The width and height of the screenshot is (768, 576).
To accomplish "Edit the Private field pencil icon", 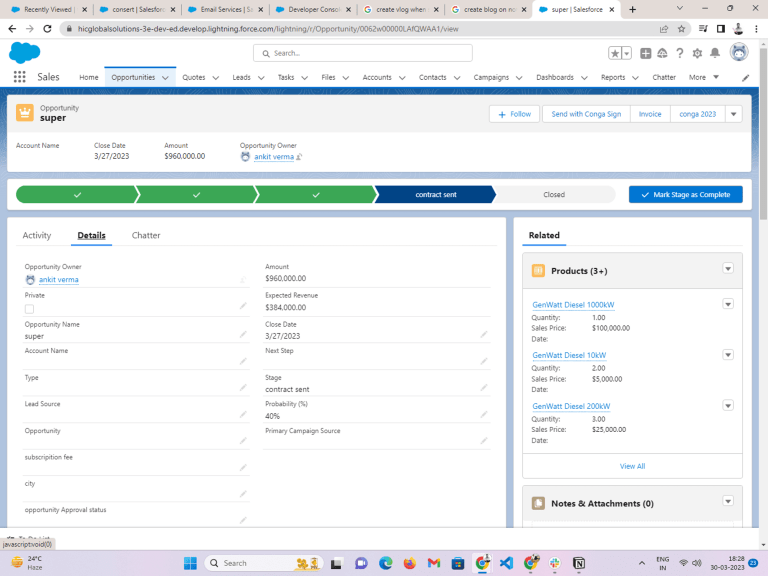I will [243, 306].
